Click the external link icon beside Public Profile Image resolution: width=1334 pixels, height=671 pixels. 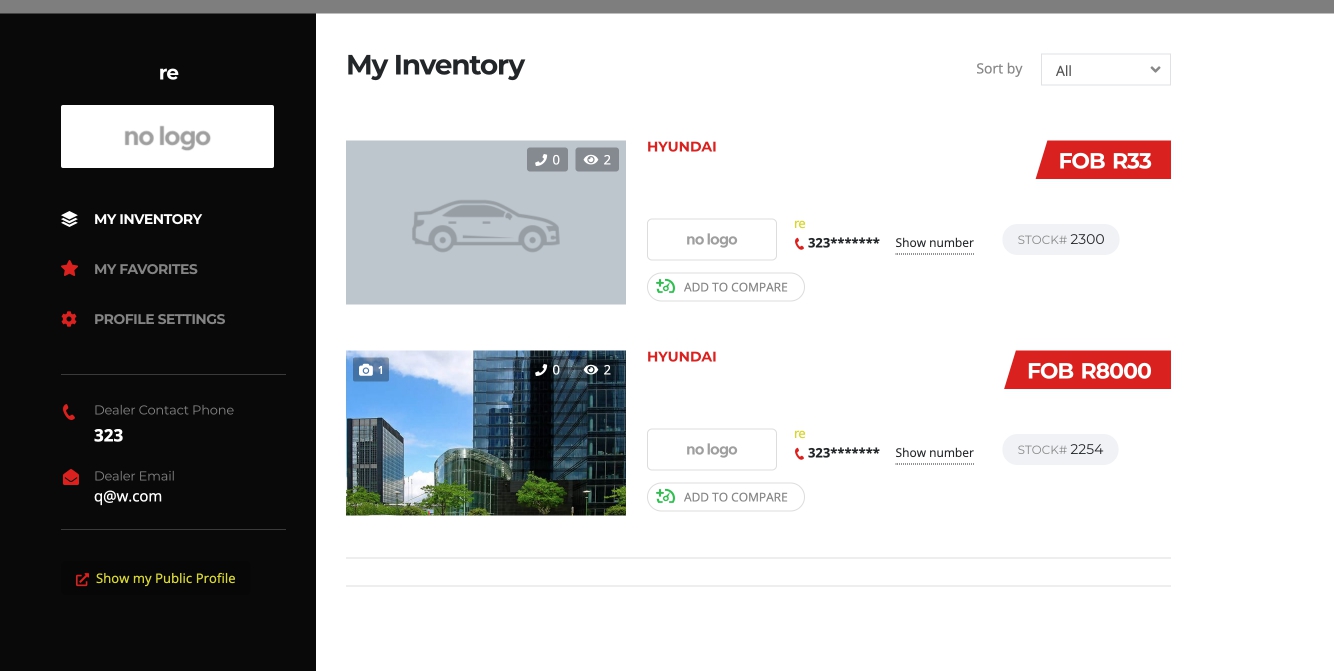pos(83,579)
